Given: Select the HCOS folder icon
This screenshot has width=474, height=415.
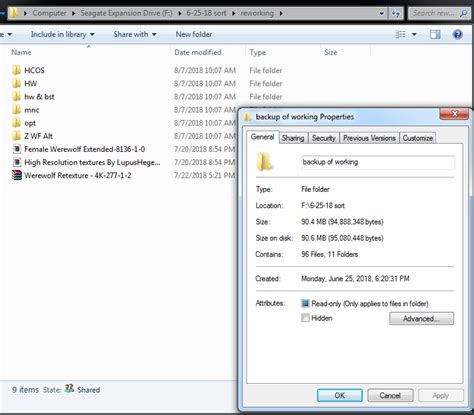Looking at the screenshot, I should pos(16,70).
